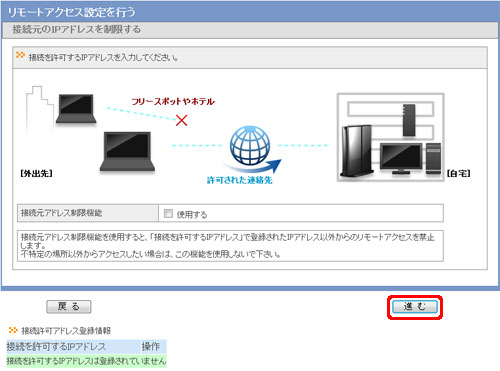Image resolution: width=500 pixels, height=371 pixels.
Task: Click the small laptop near the building
Action: click(x=76, y=109)
